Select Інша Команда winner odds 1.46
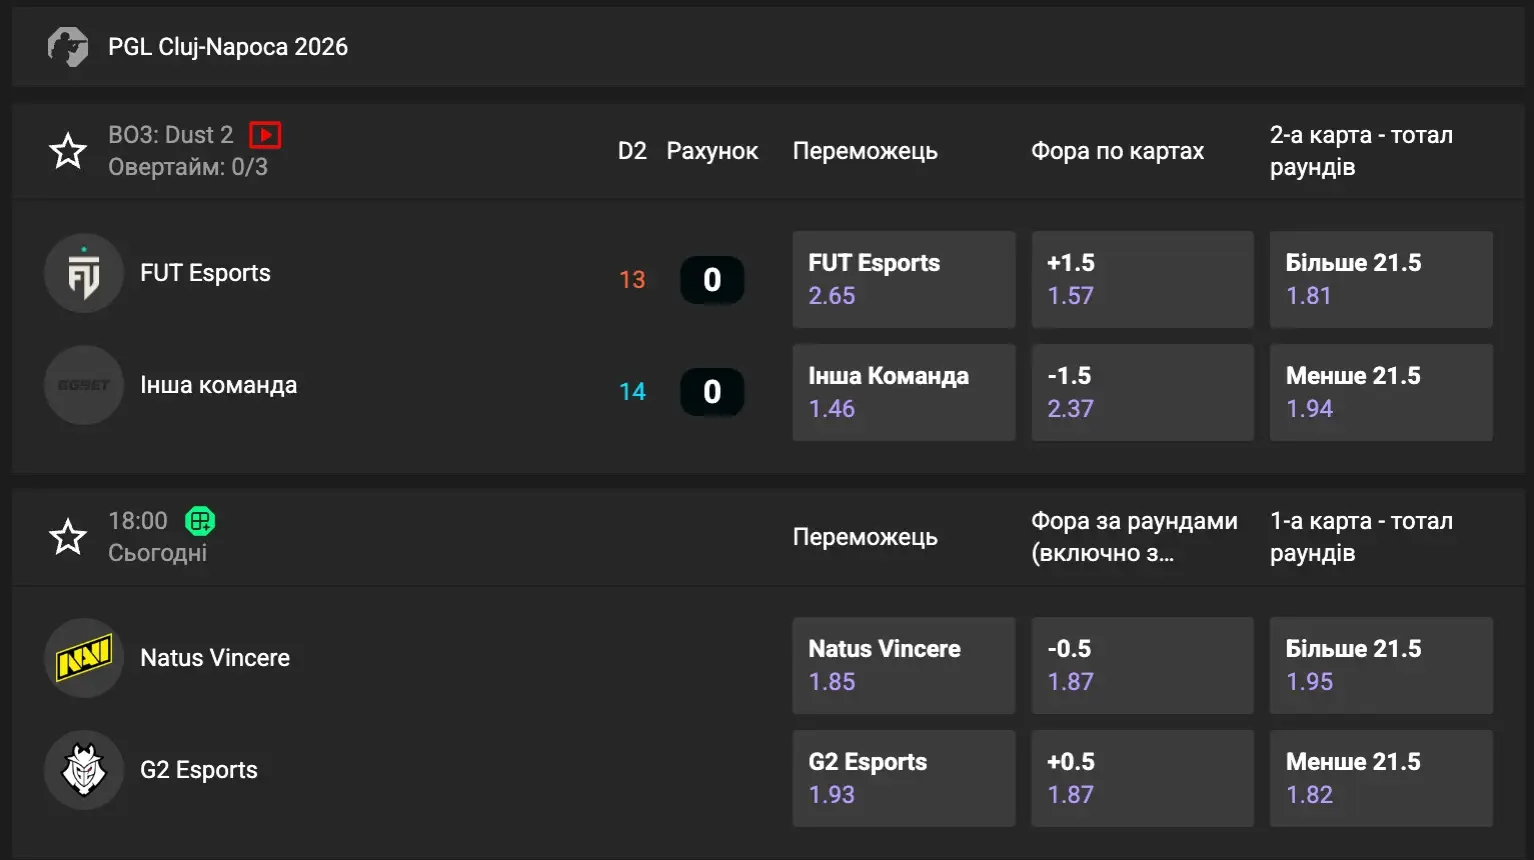1534x860 pixels. 903,393
